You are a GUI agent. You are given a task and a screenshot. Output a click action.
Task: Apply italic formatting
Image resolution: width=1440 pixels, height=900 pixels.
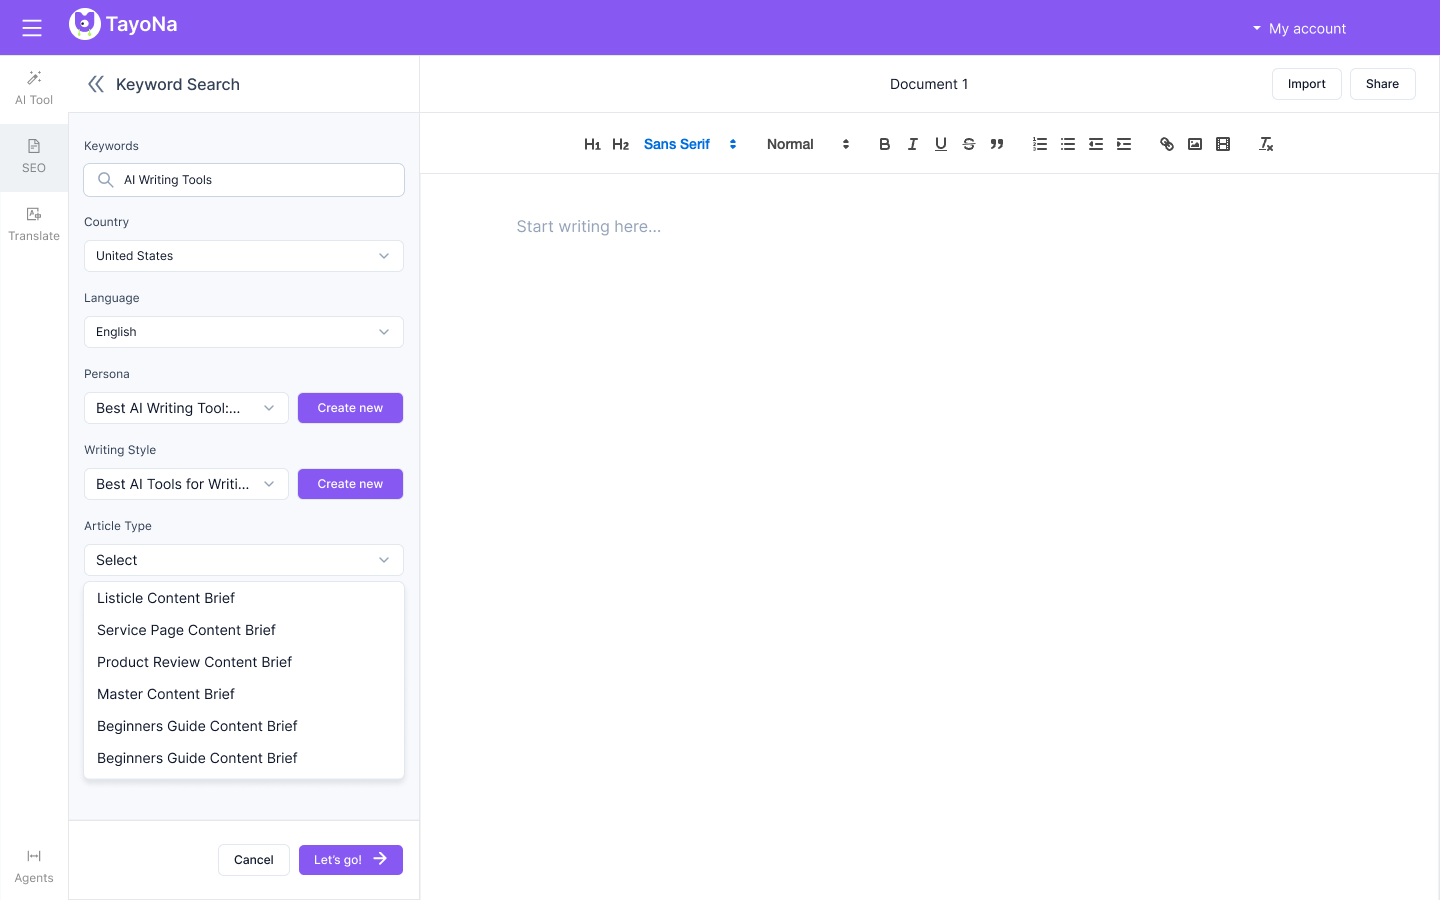tap(912, 144)
